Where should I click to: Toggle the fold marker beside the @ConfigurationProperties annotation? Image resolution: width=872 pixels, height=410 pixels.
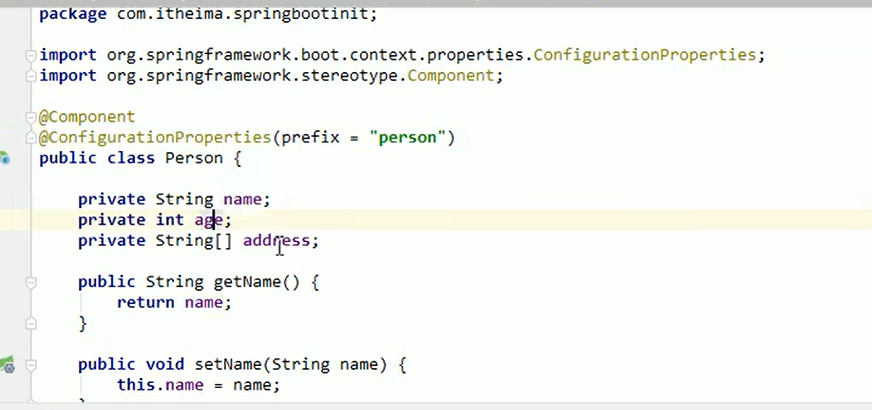pyautogui.click(x=31, y=137)
